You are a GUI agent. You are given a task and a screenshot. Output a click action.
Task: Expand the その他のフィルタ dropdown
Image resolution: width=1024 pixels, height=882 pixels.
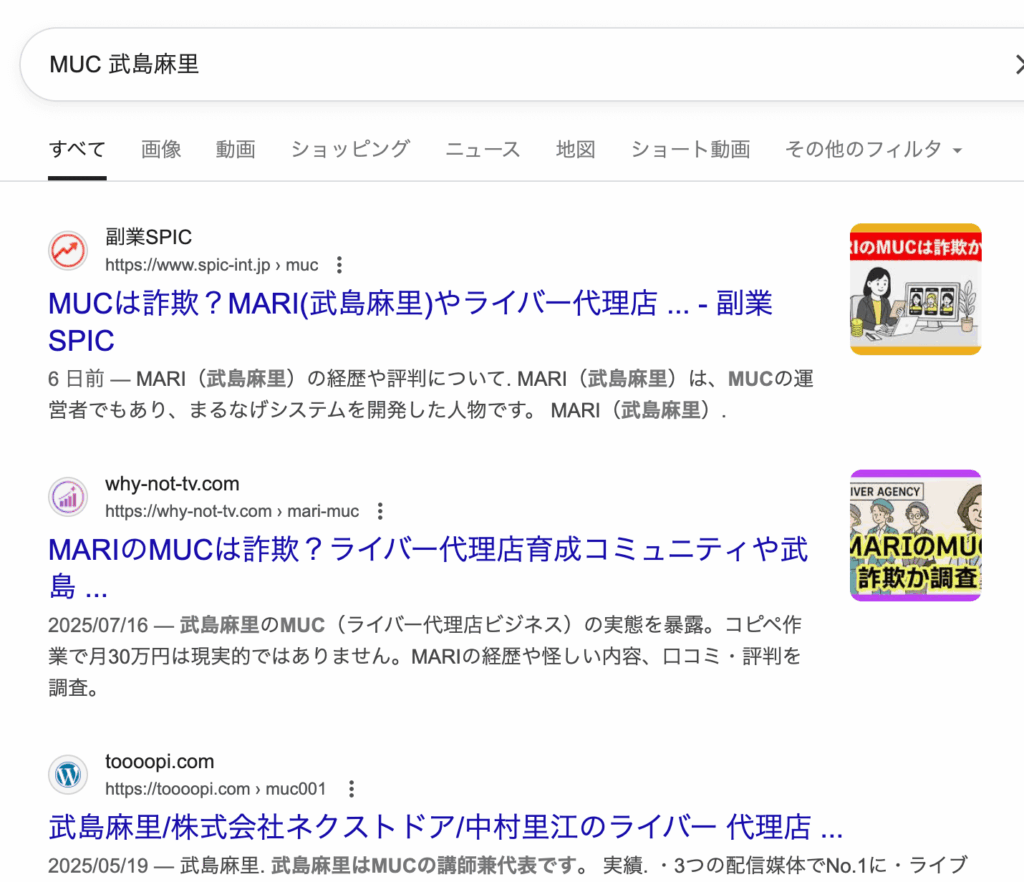pyautogui.click(x=874, y=150)
